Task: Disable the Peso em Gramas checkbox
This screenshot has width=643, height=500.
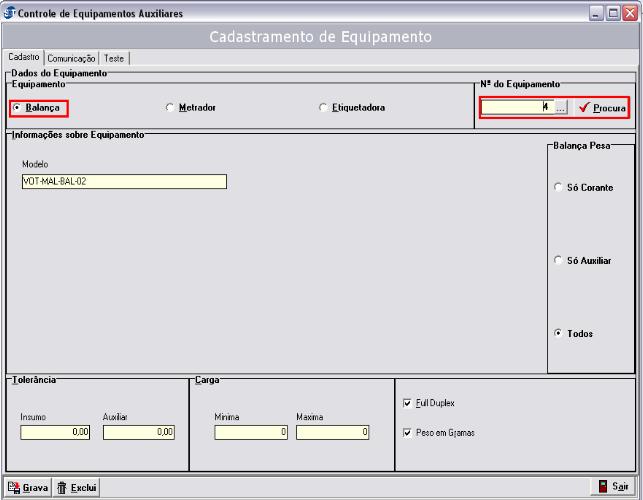Action: coord(406,433)
